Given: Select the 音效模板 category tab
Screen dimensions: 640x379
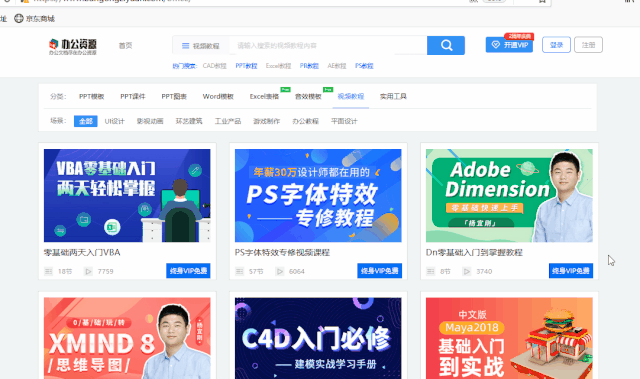Looking at the screenshot, I should click(x=308, y=97).
